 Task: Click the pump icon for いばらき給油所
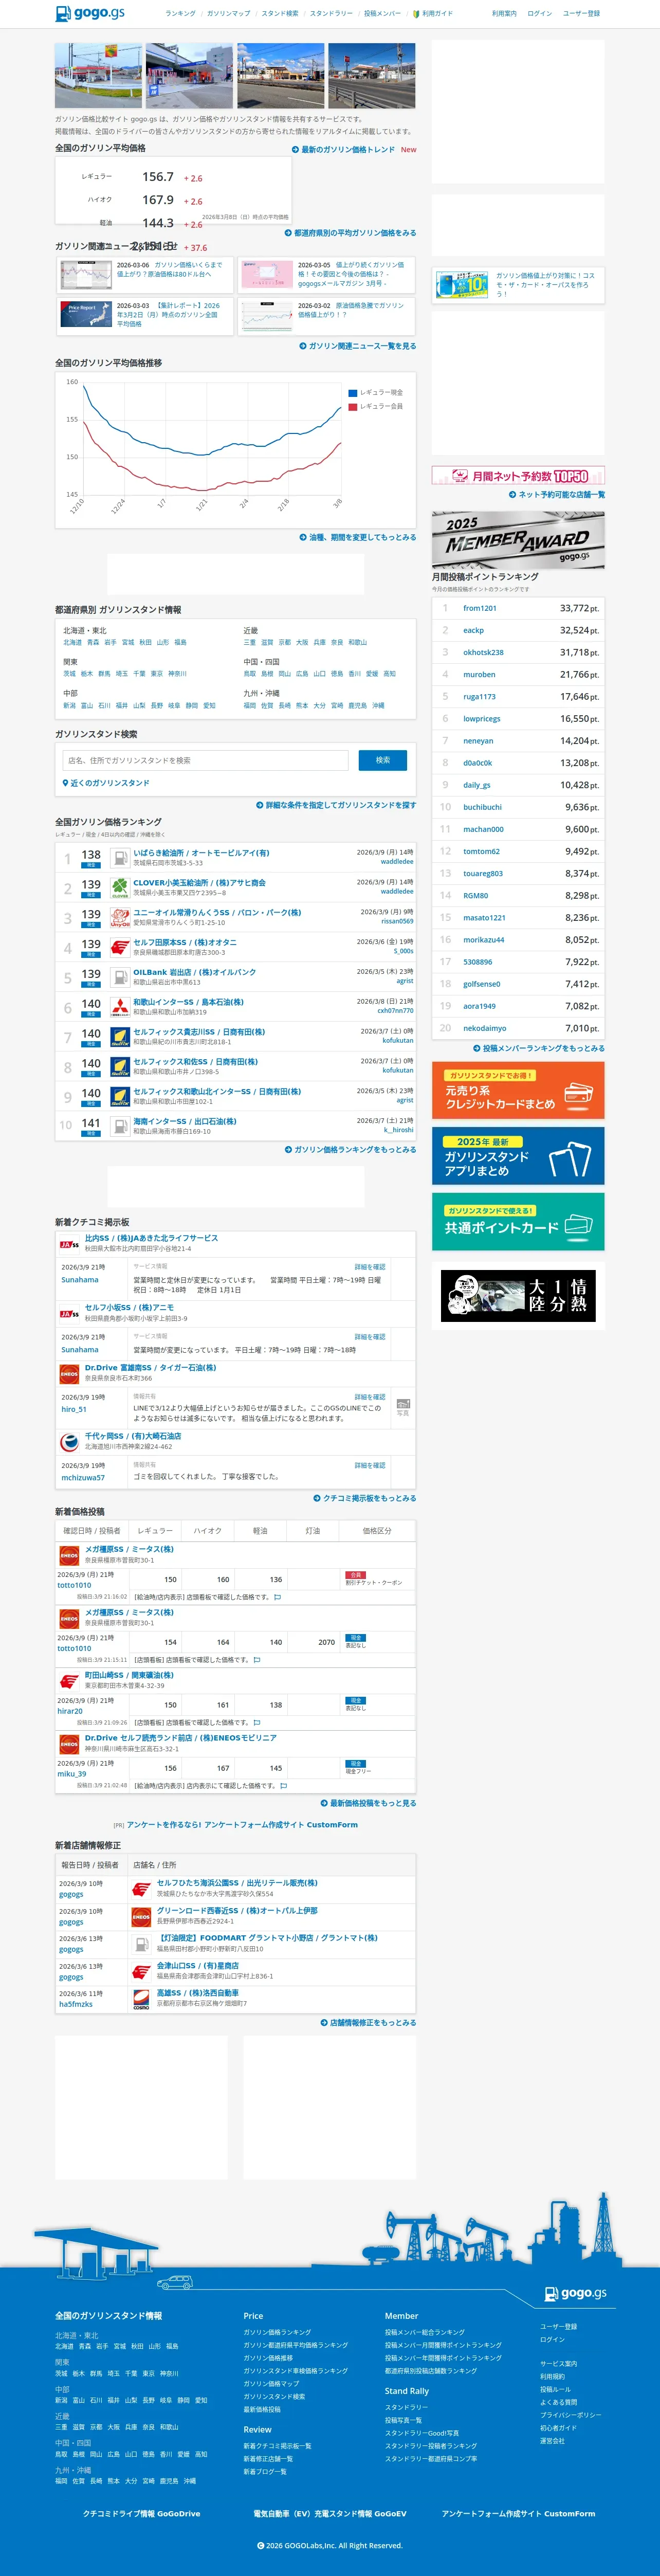pyautogui.click(x=120, y=858)
